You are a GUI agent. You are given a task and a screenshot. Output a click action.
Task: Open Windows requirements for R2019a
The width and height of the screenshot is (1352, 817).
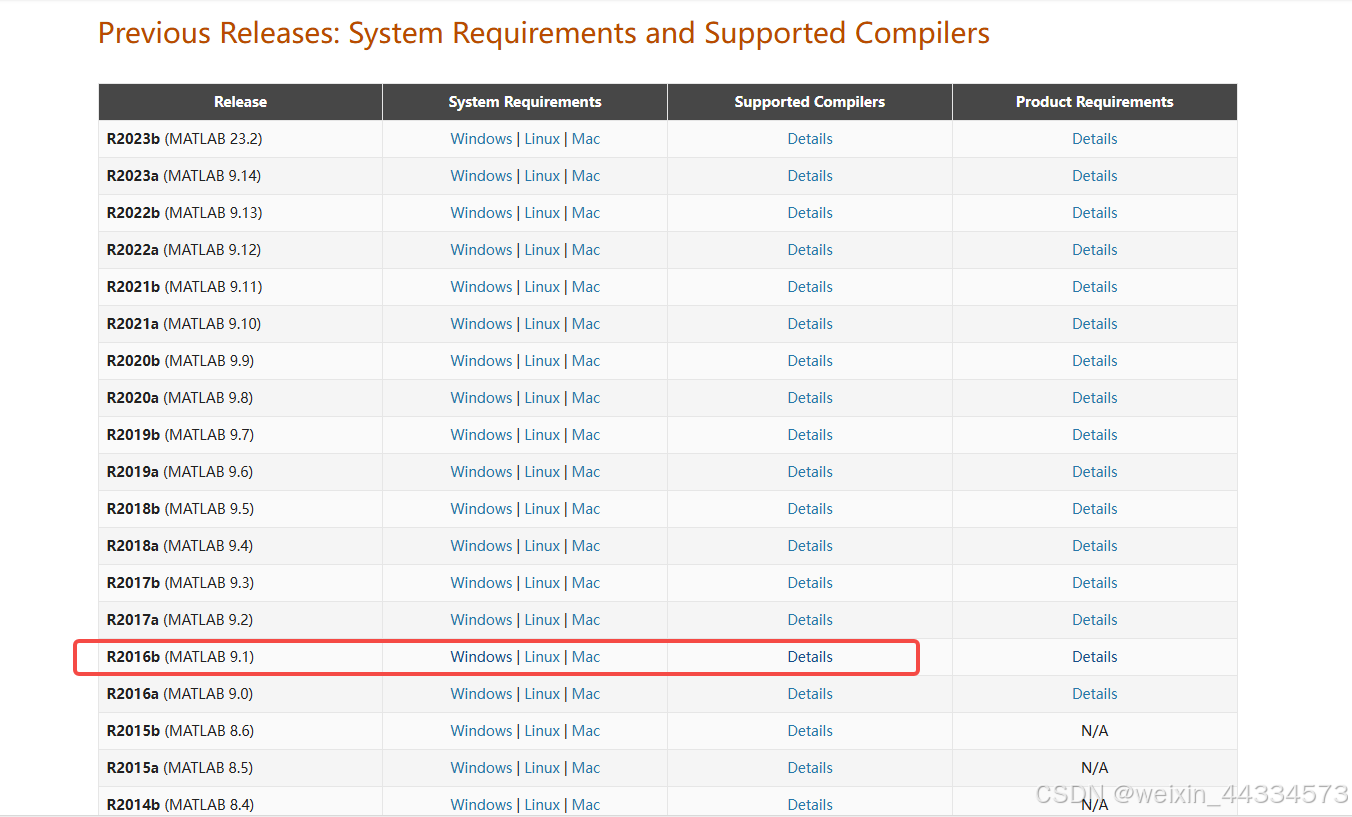pyautogui.click(x=481, y=472)
